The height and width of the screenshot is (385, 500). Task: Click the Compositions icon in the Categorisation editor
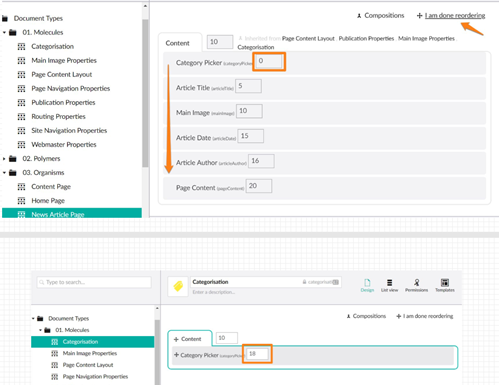348,316
